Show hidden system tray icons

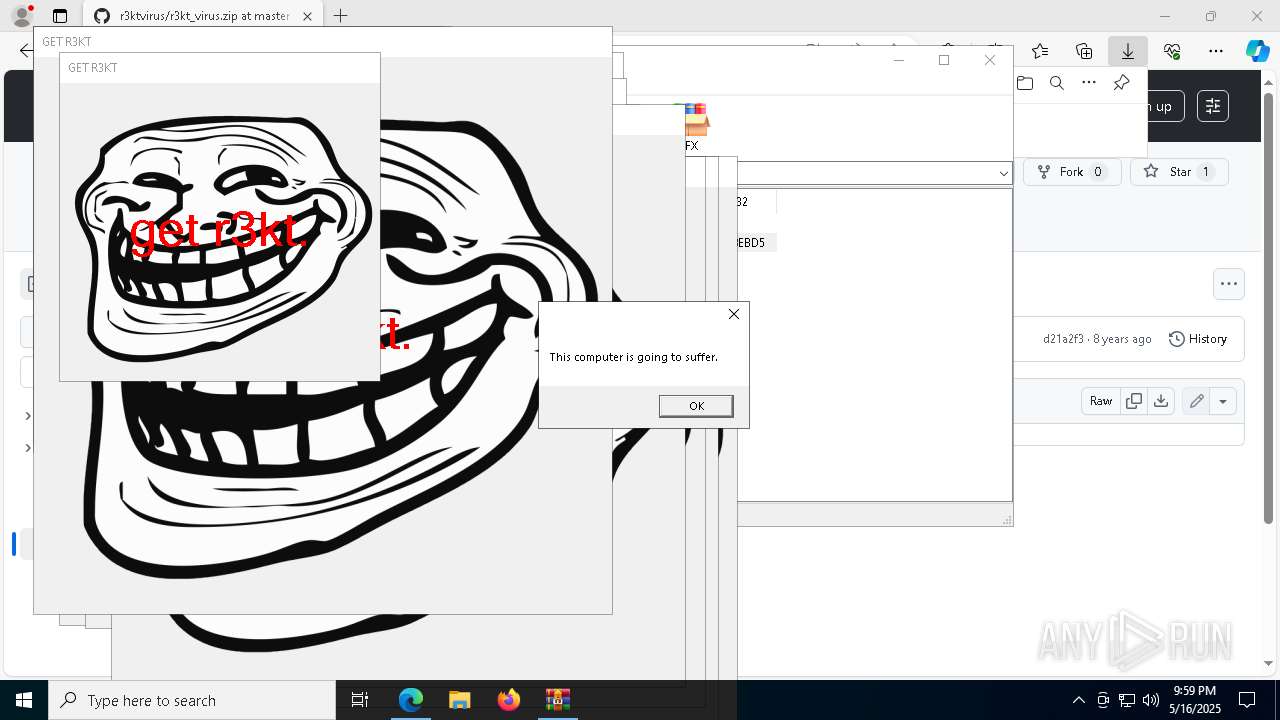pos(1078,700)
